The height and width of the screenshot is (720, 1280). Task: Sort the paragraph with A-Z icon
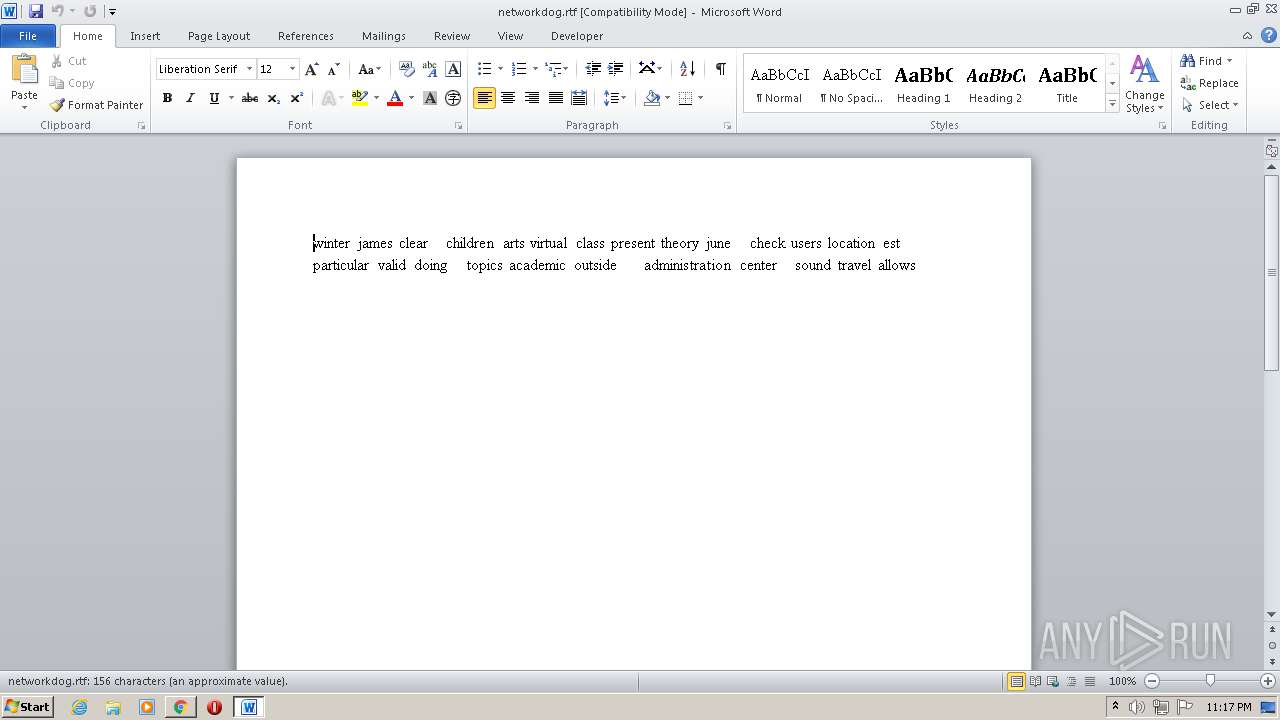(687, 69)
